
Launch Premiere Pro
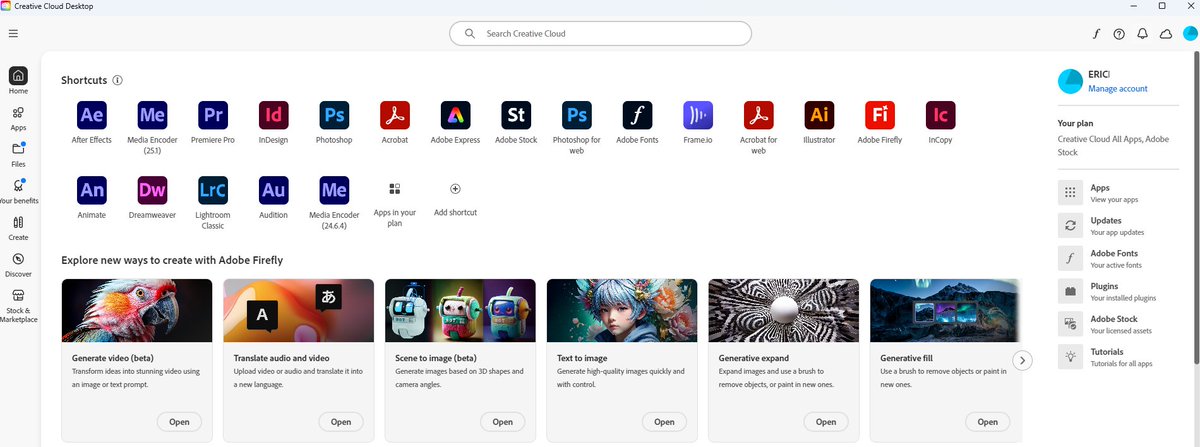[213, 115]
